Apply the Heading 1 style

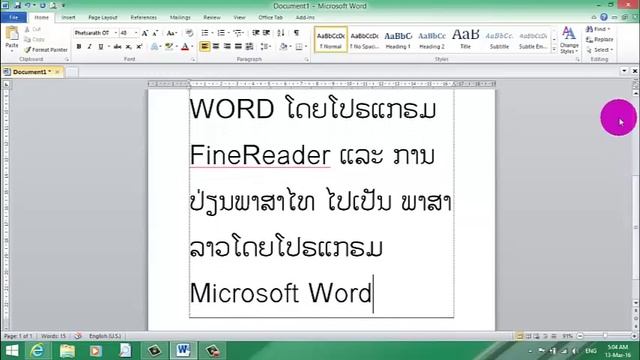pos(398,40)
